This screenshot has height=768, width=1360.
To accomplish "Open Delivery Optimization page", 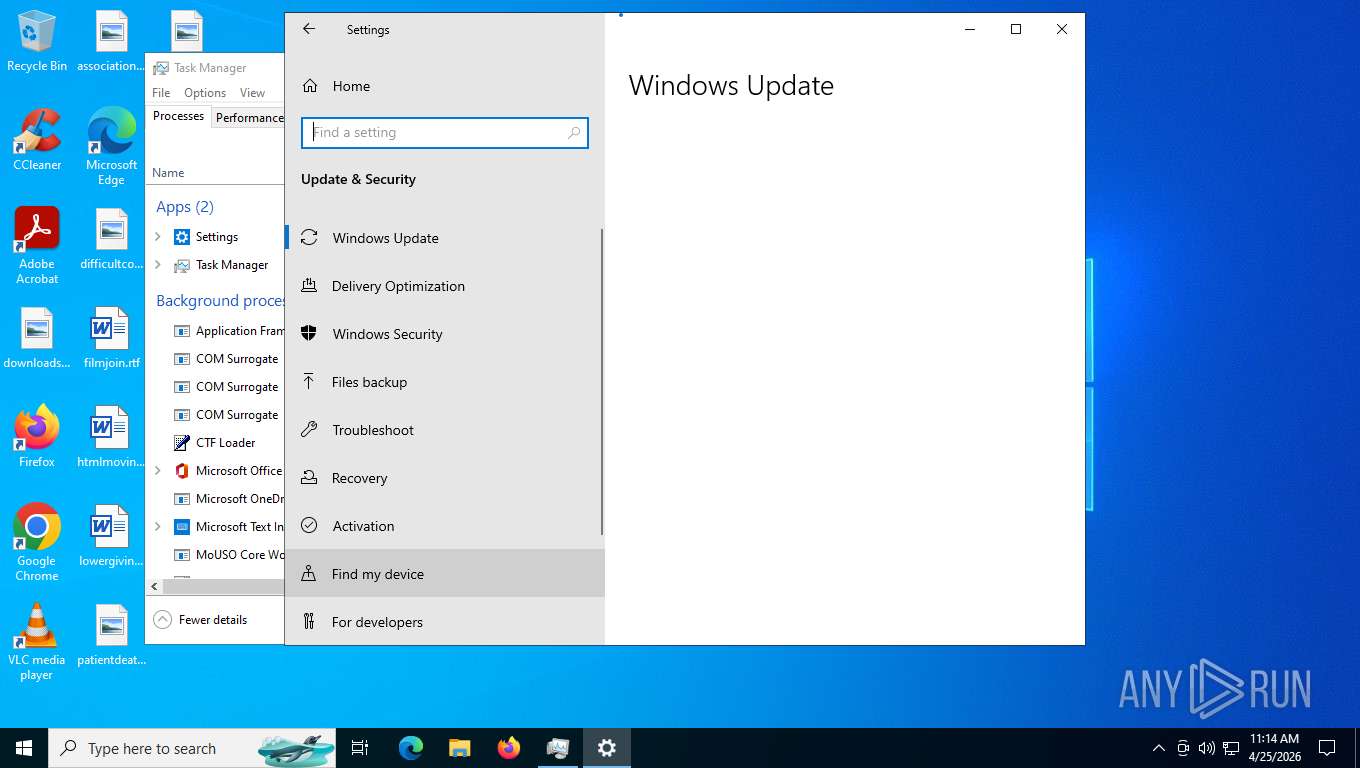I will [445, 286].
